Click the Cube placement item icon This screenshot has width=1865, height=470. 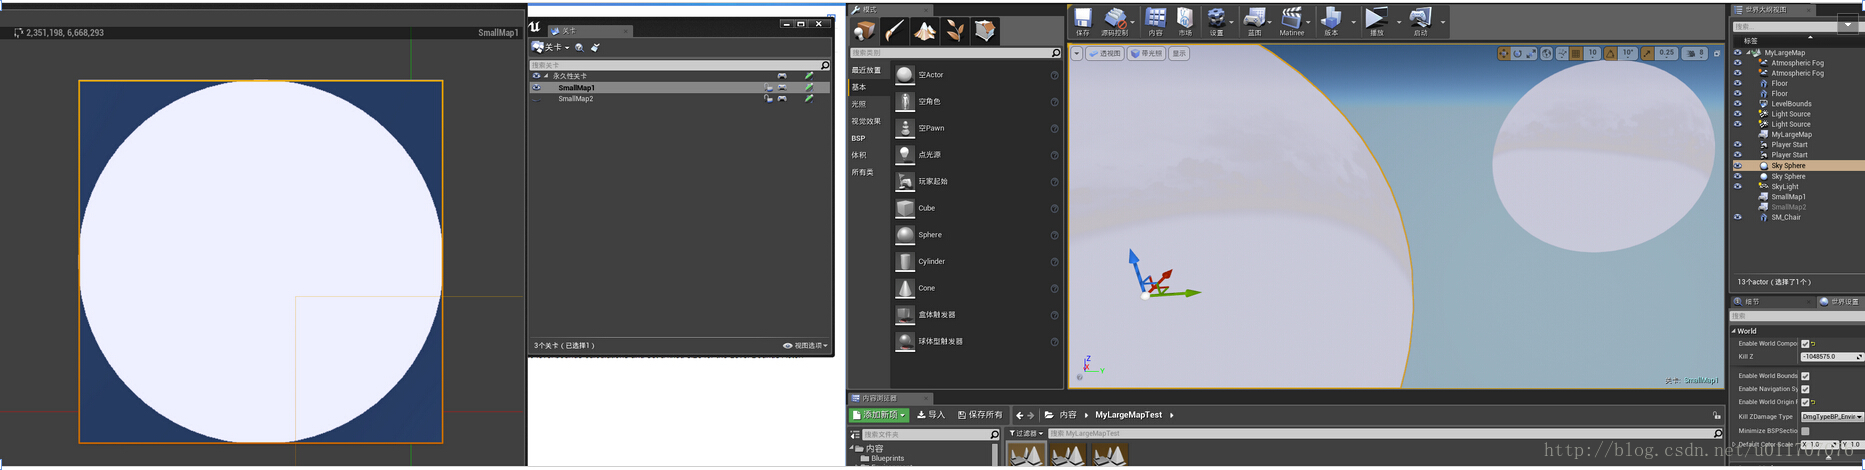point(904,208)
